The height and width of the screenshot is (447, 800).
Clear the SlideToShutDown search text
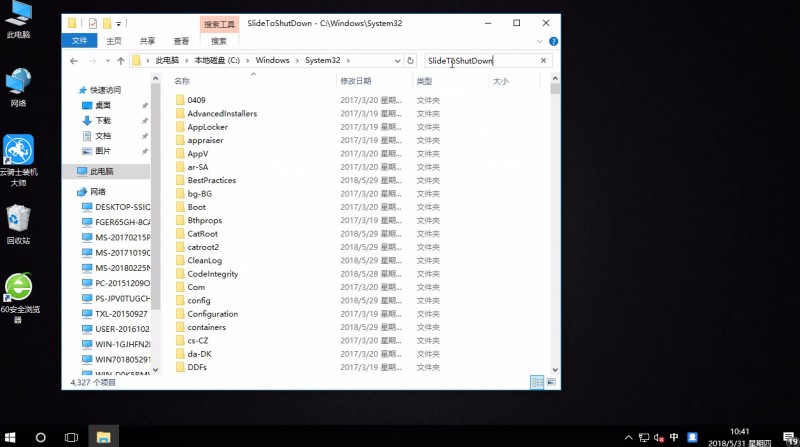(543, 61)
